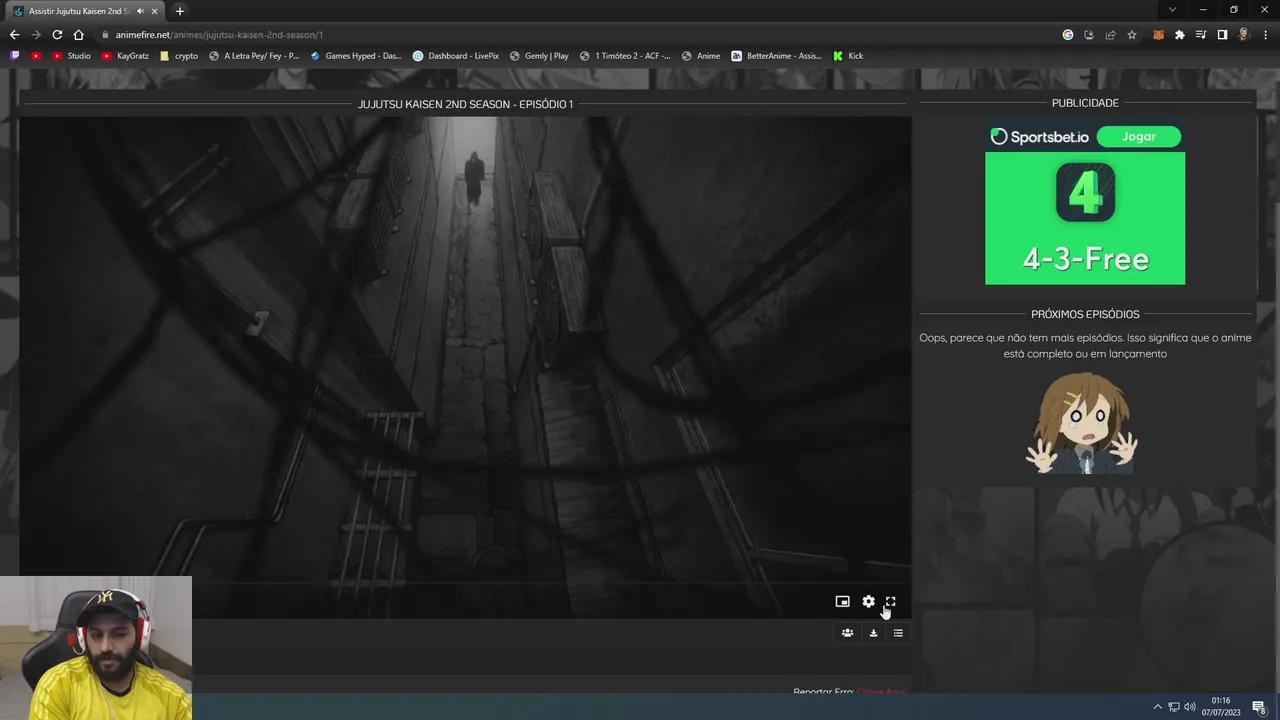
Task: Open the Google icon in address bar
Action: point(1068,35)
